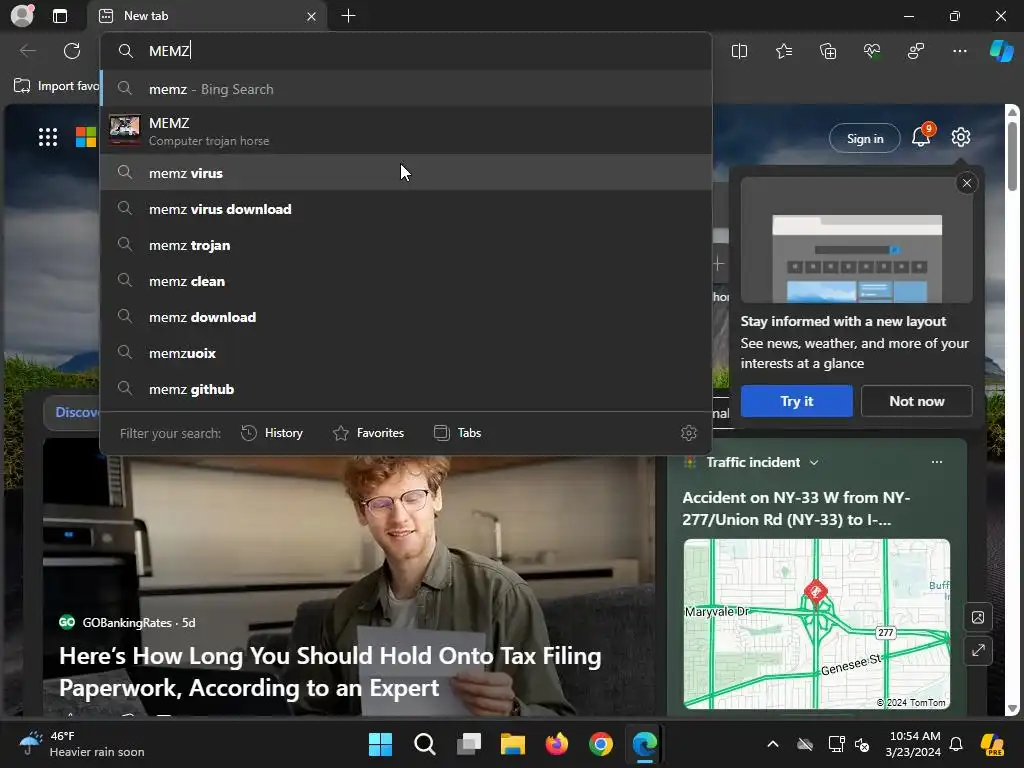
Task: Click the profile sharing icon in toolbar
Action: (916, 51)
